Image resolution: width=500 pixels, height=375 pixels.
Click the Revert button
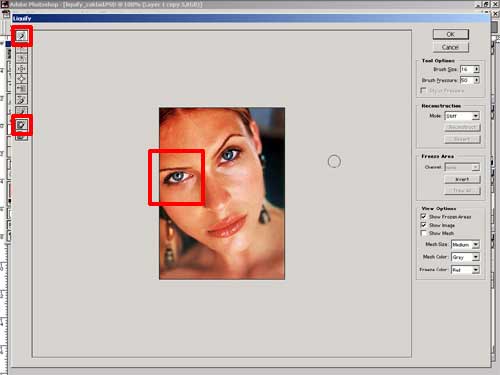click(462, 139)
